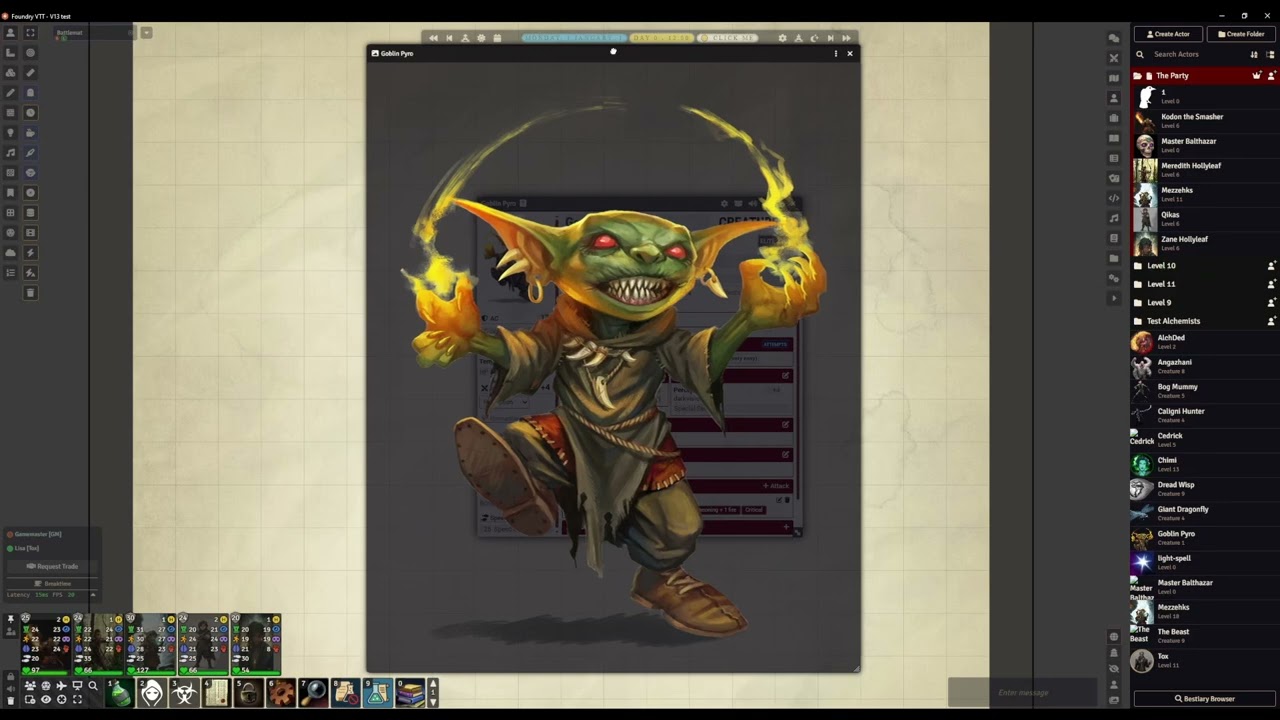Activate hotbar macro 9 alchemy flask

tap(378, 693)
